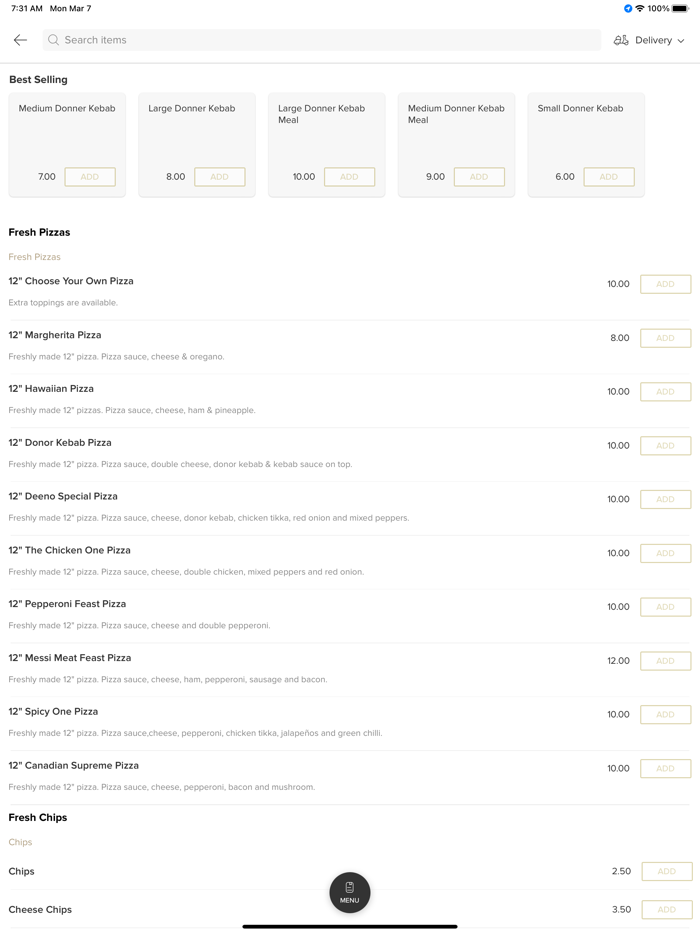This screenshot has height=934, width=700.
Task: Add 12" Margherita Pizza to order
Action: click(x=665, y=338)
